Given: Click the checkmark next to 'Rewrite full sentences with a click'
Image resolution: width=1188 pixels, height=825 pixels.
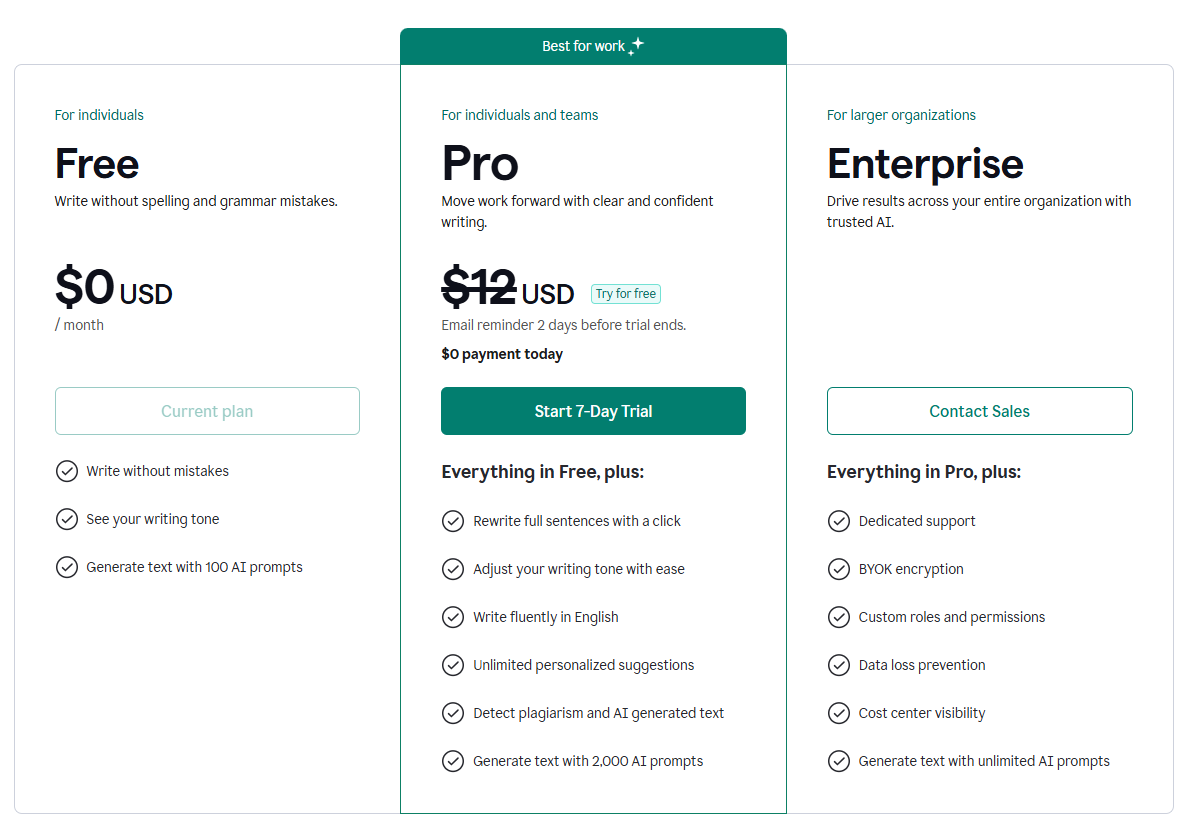Looking at the screenshot, I should click(453, 520).
